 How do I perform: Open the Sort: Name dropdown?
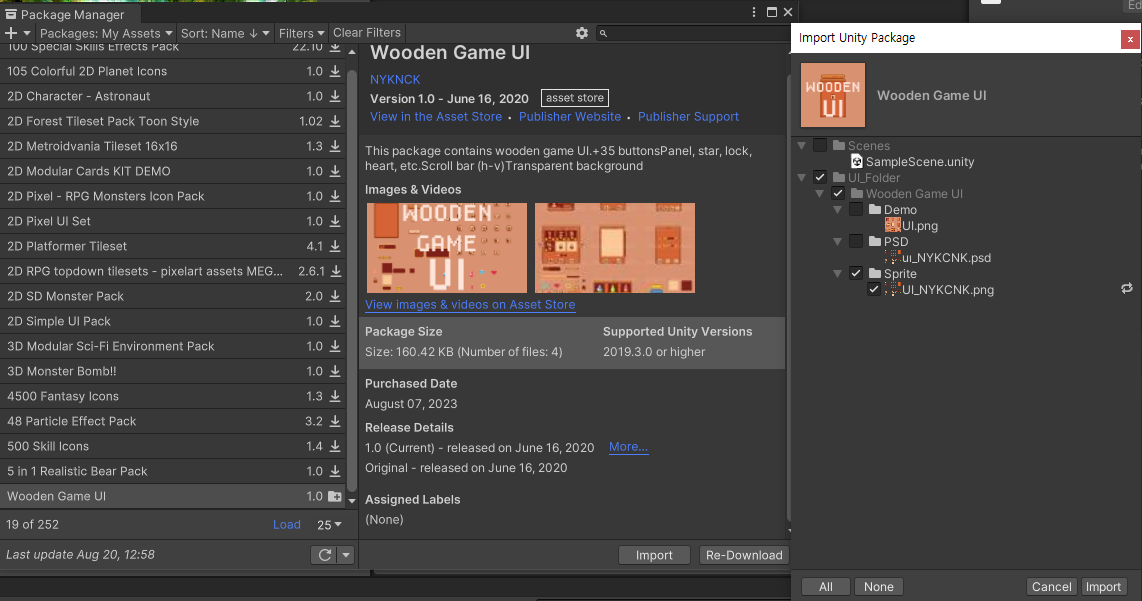tap(225, 33)
